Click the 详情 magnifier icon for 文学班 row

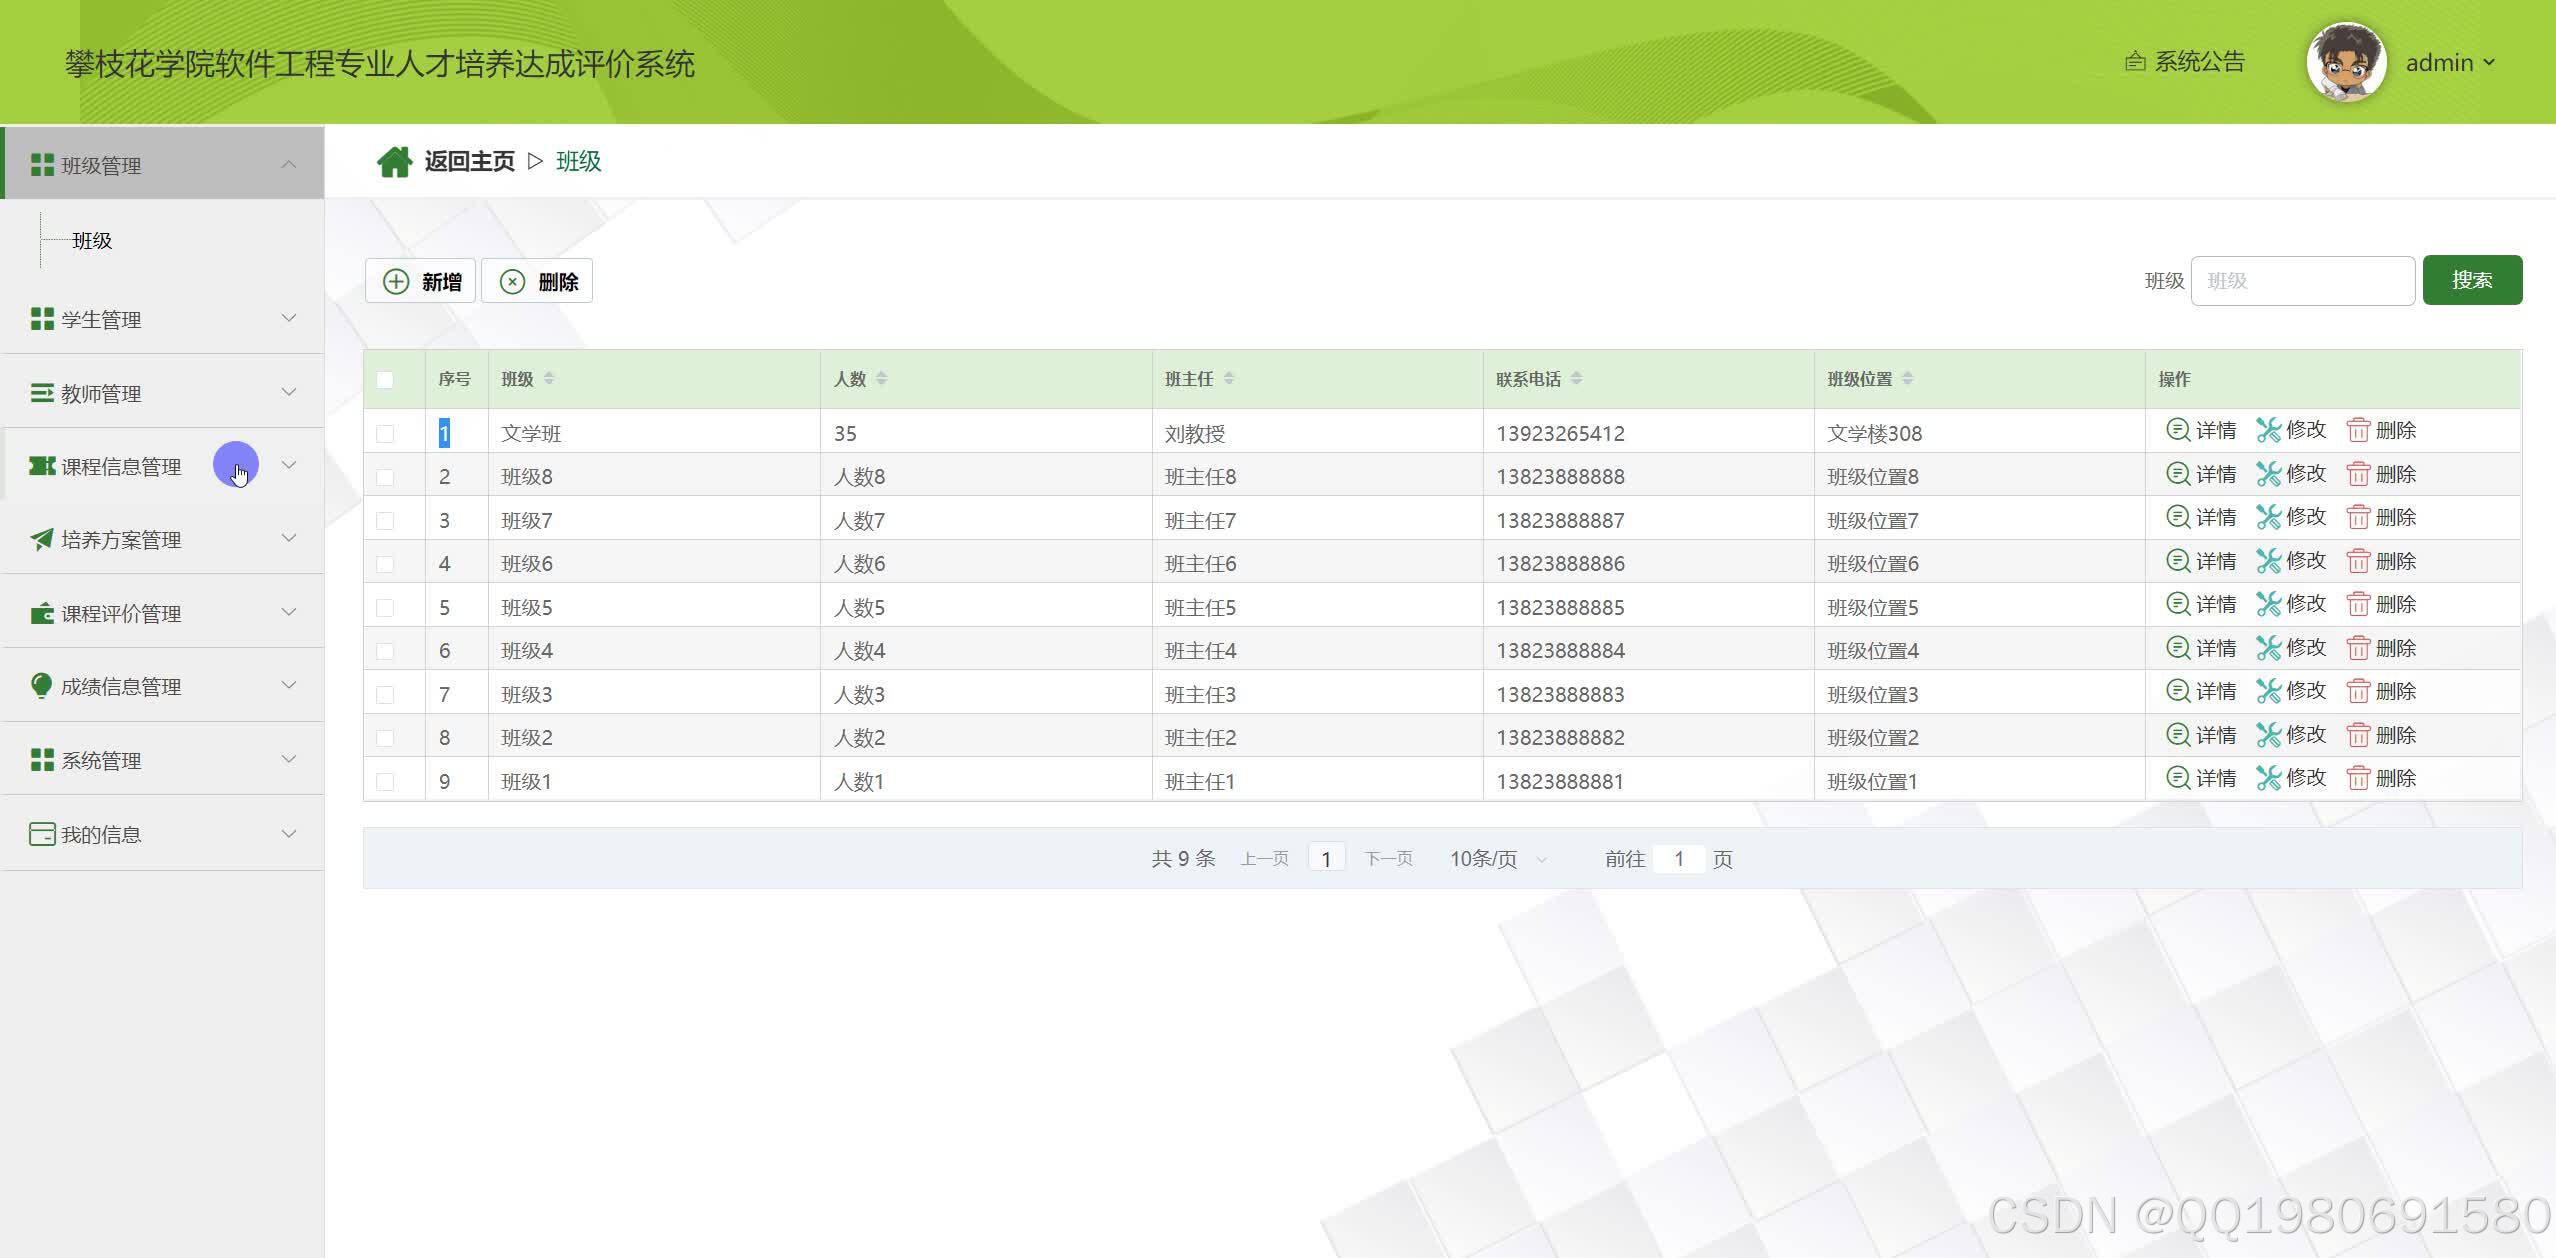(x=2177, y=430)
